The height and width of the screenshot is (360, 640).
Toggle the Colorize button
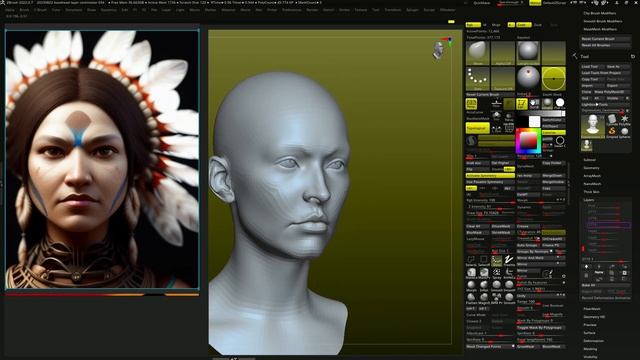[553, 133]
